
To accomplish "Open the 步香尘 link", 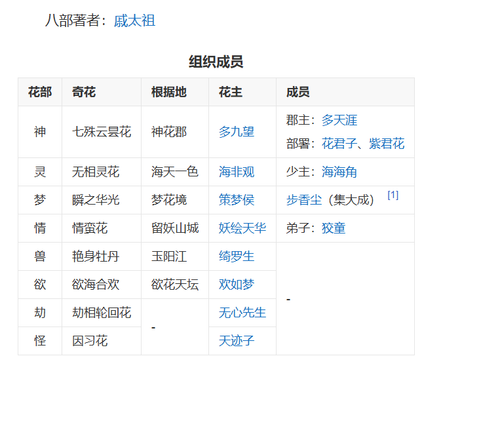I will 304,200.
